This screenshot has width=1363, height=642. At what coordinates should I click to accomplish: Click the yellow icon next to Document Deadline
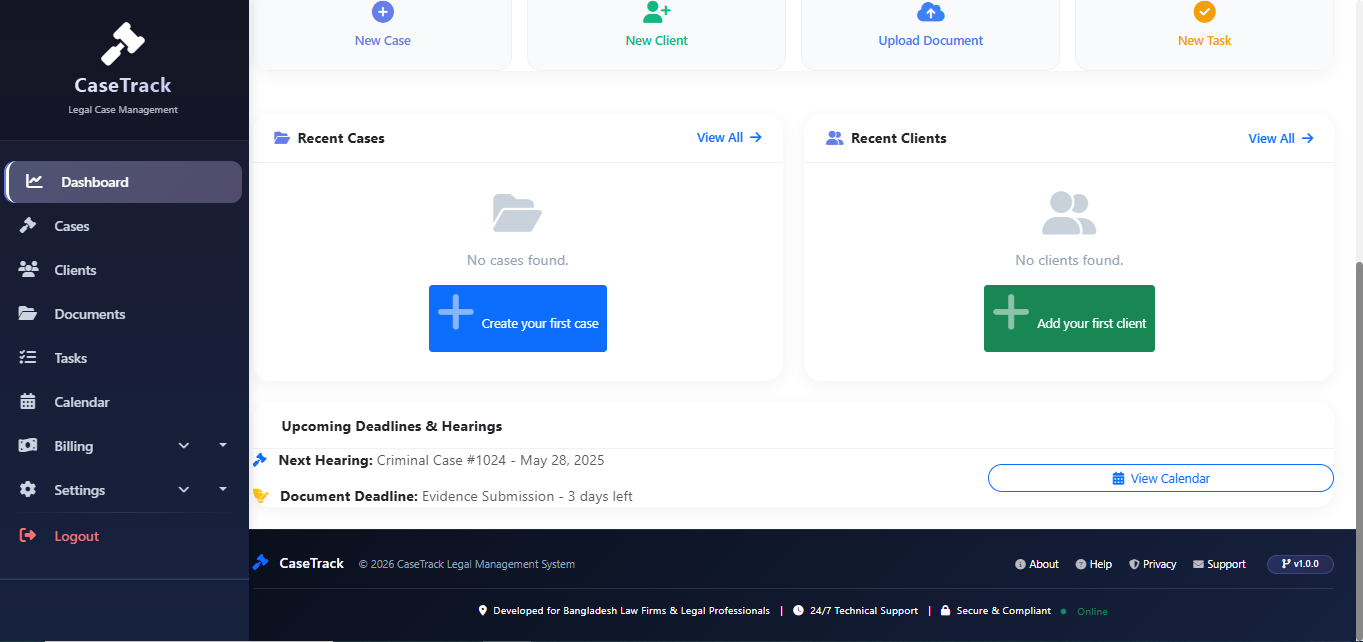tap(260, 495)
